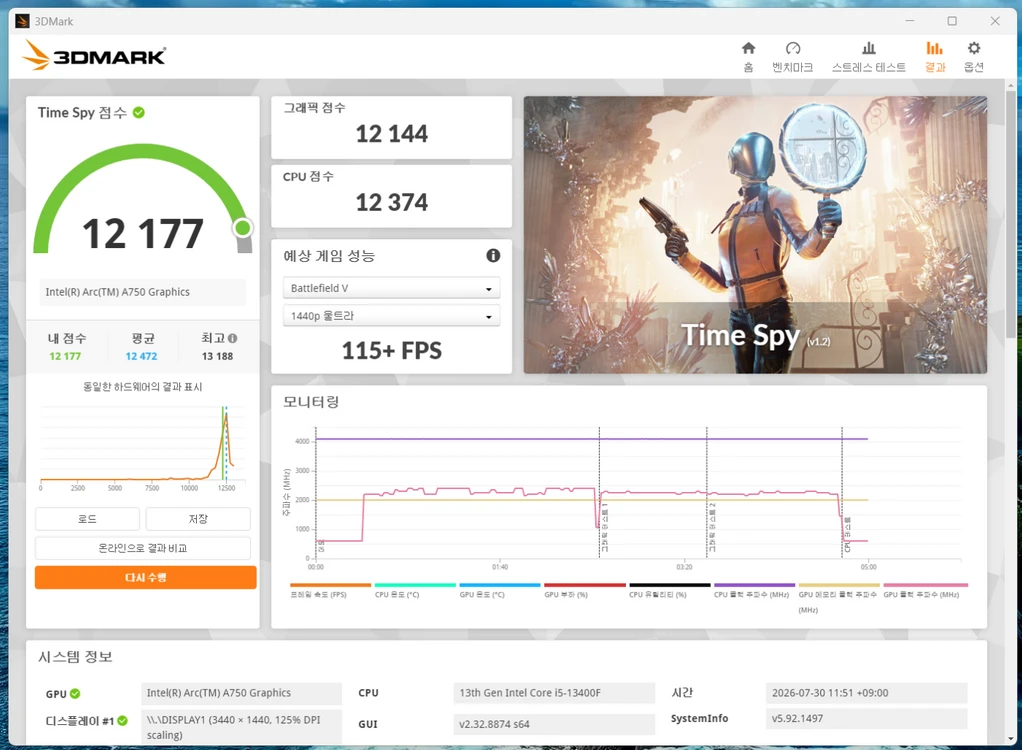
Task: Click the 저장 (Save) button
Action: point(198,519)
